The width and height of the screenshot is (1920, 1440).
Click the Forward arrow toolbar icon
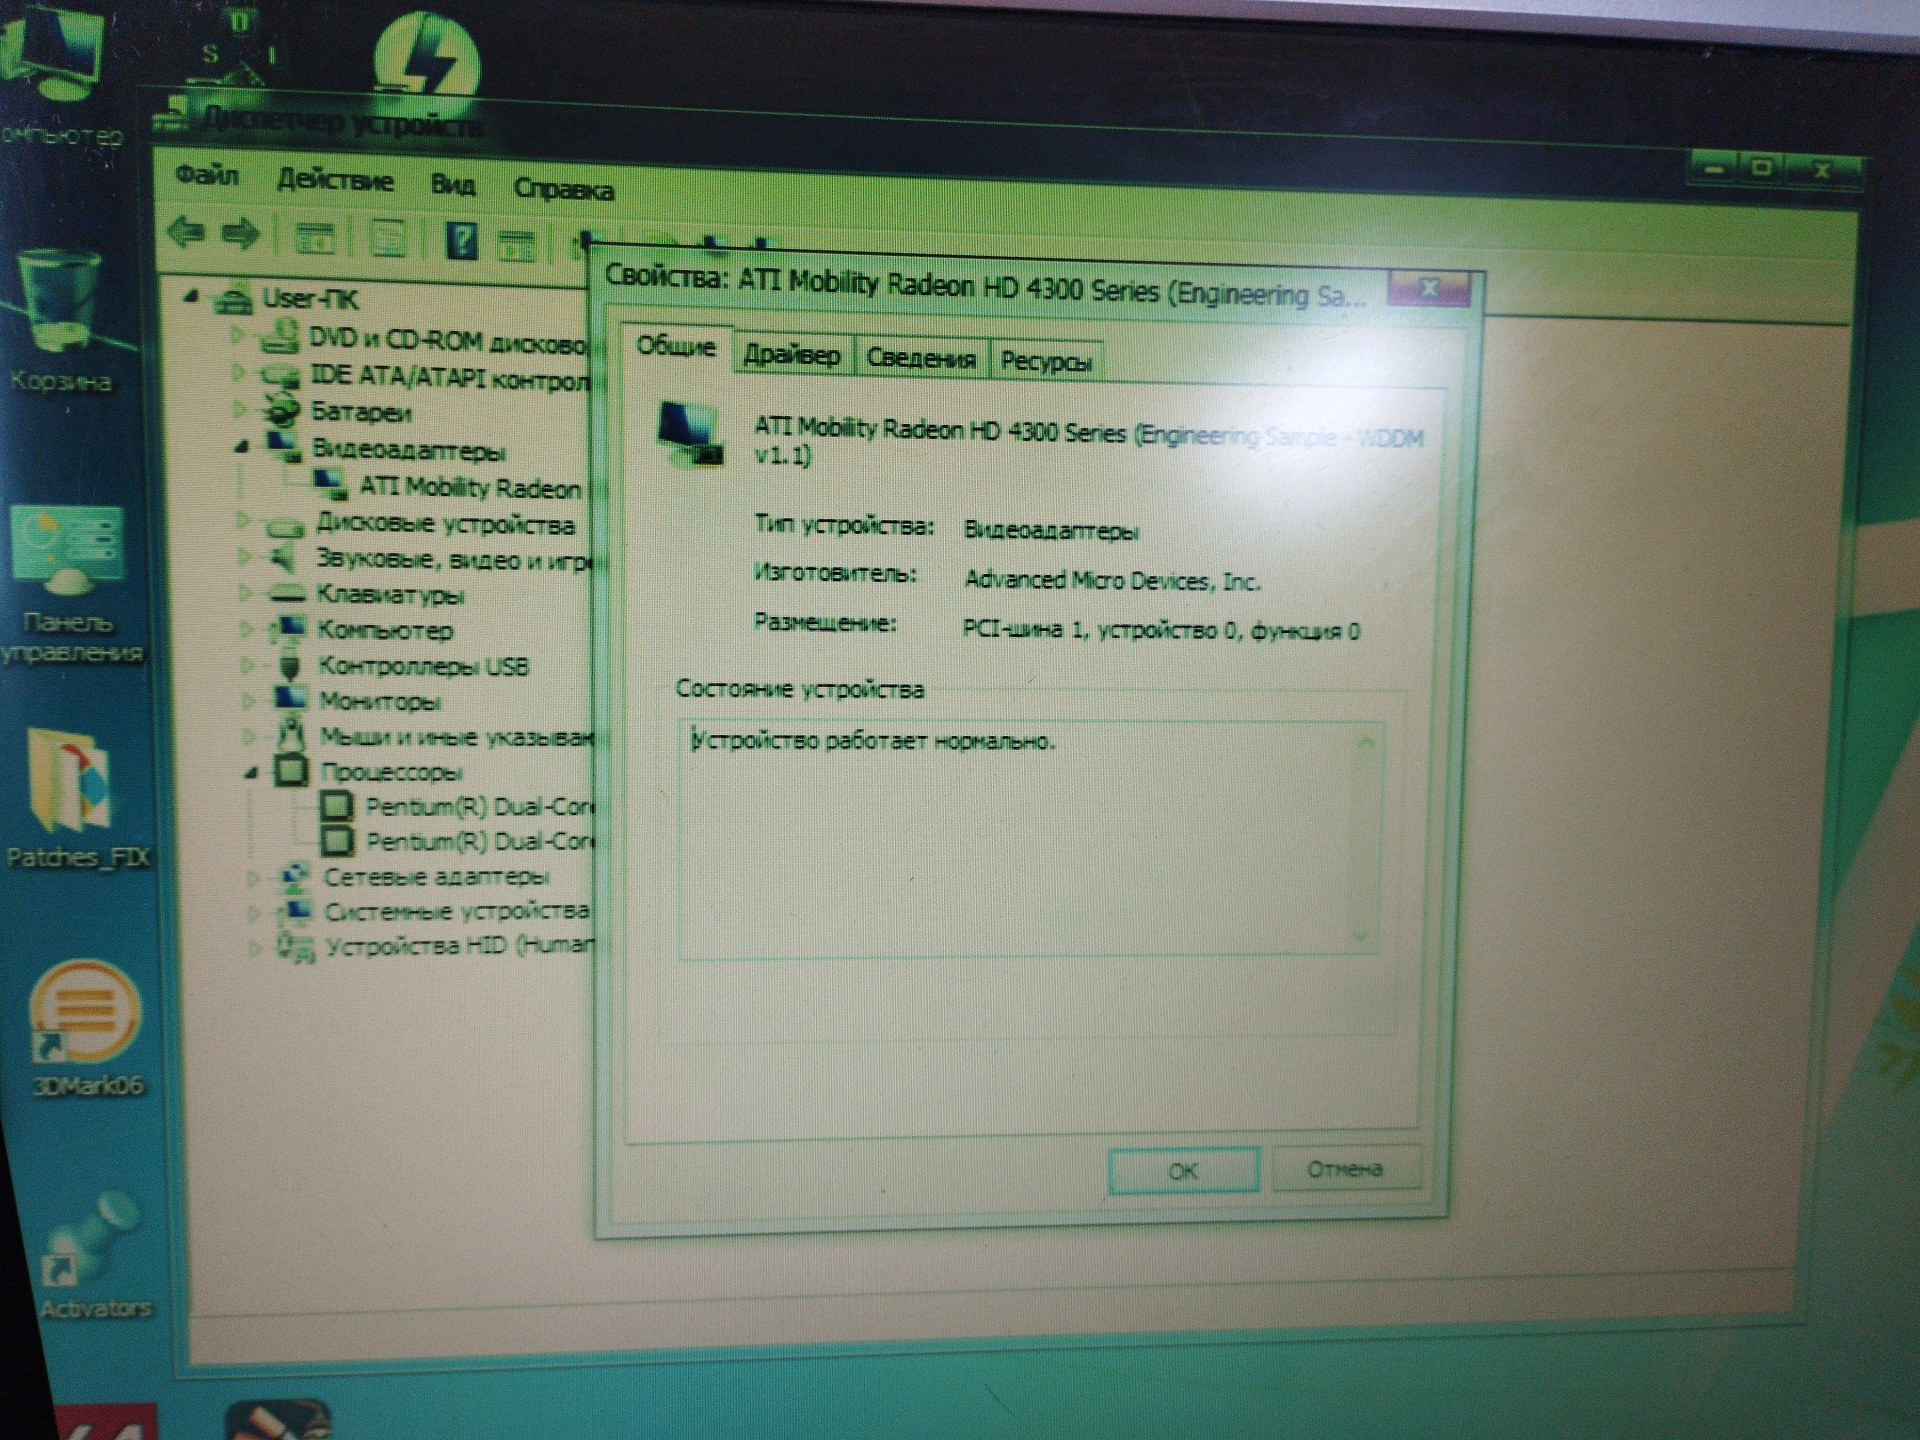[241, 234]
